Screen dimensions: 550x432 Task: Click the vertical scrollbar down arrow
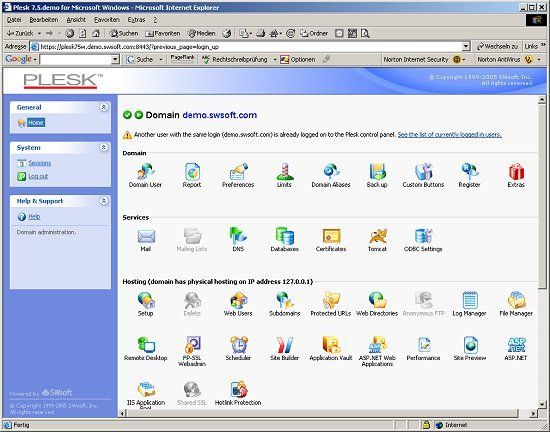(x=542, y=404)
